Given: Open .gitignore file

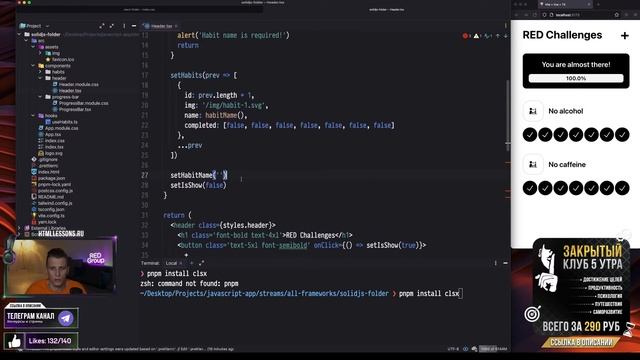Looking at the screenshot, I should [44, 160].
